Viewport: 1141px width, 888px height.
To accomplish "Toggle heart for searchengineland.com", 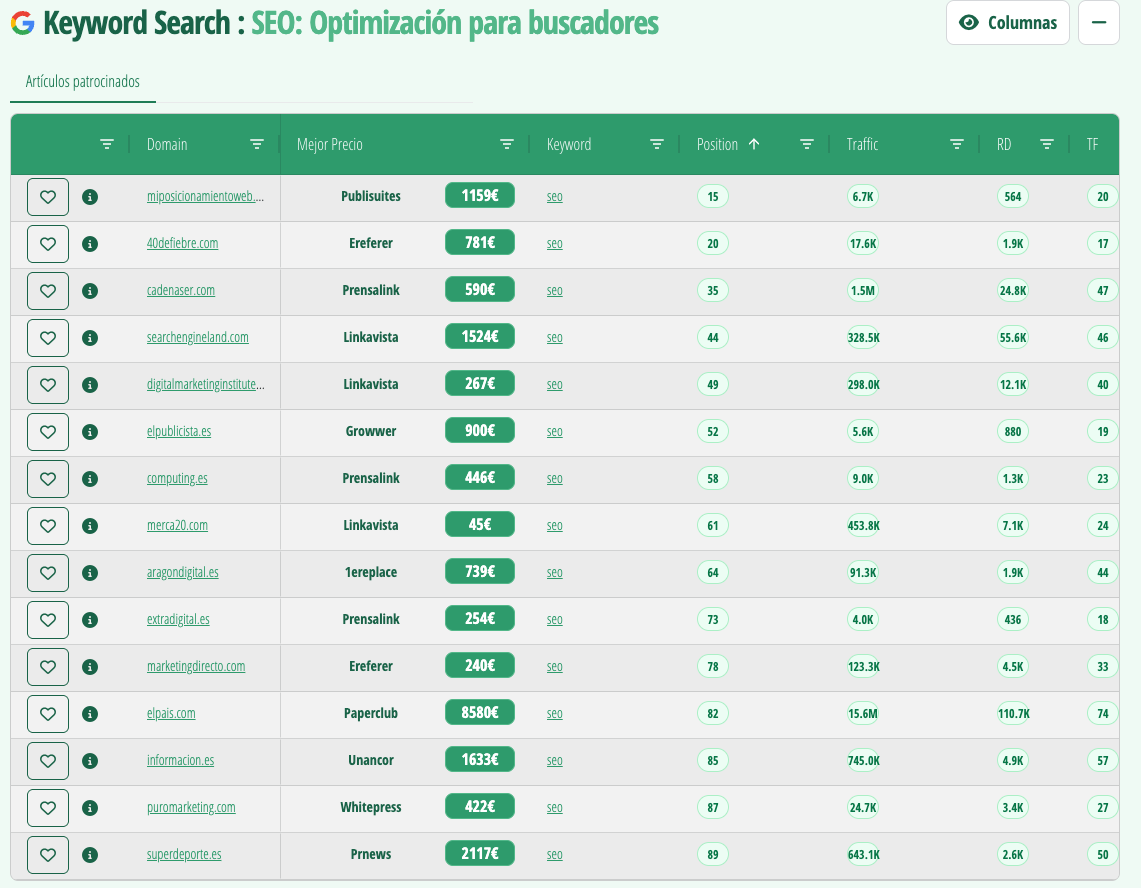I will click(x=48, y=338).
